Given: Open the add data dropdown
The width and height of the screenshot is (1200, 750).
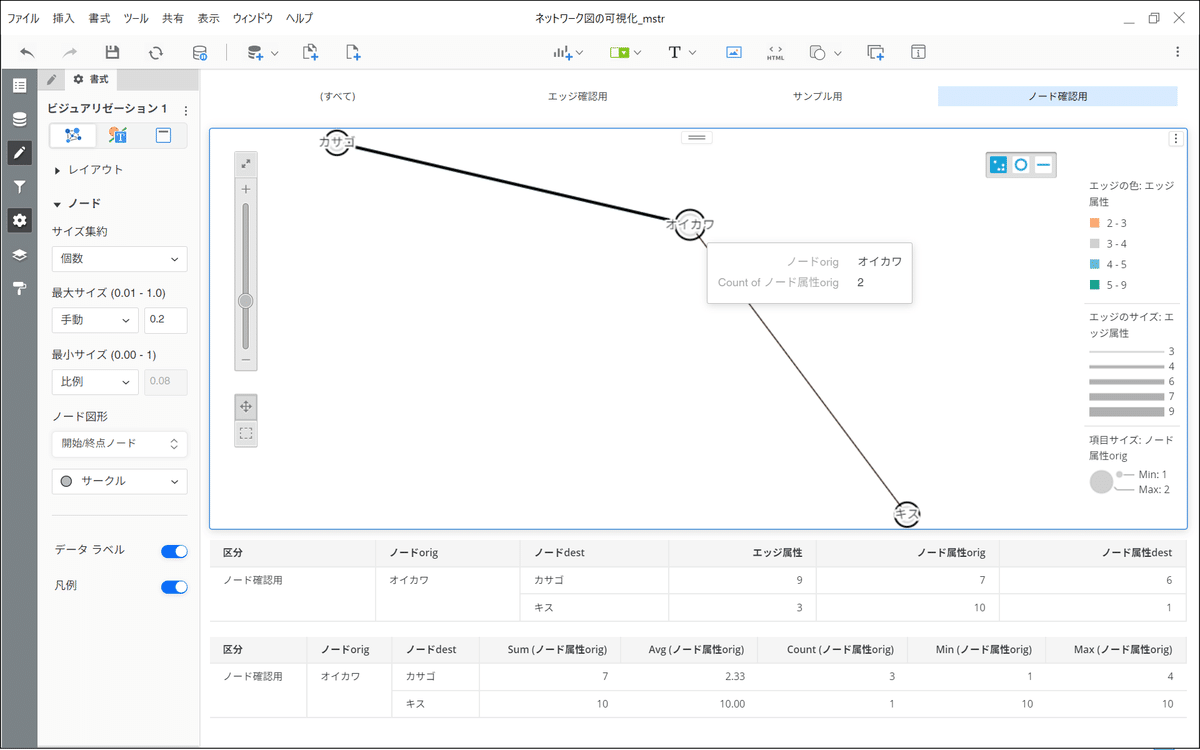Looking at the screenshot, I should (262, 52).
